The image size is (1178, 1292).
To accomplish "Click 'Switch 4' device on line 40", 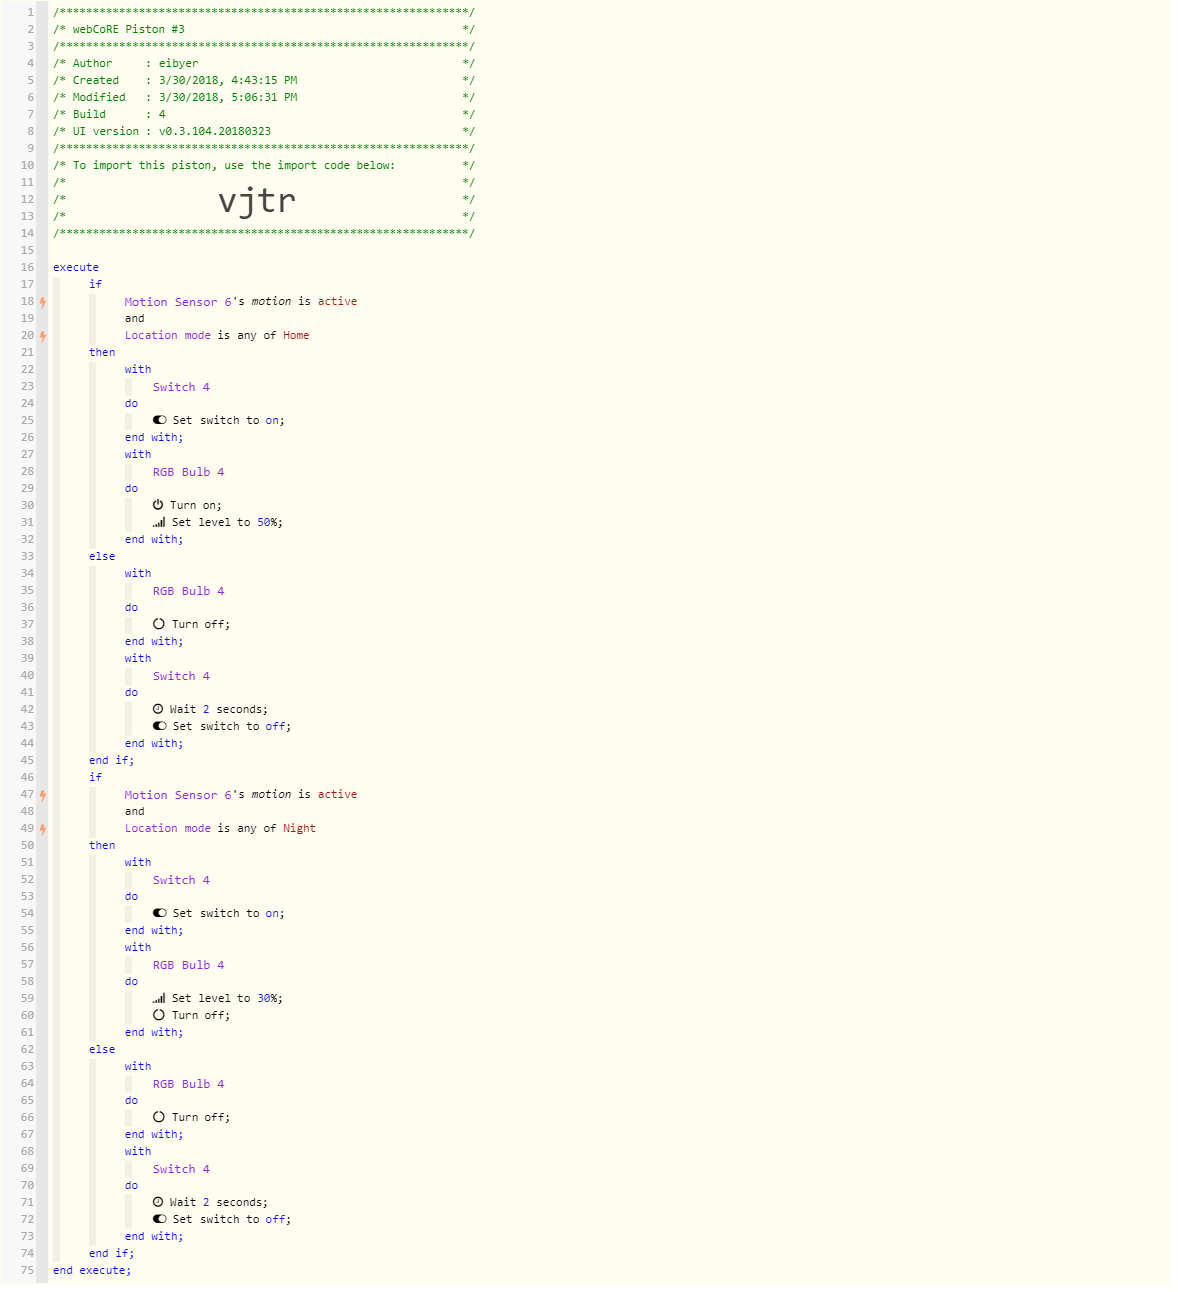I will click(181, 676).
